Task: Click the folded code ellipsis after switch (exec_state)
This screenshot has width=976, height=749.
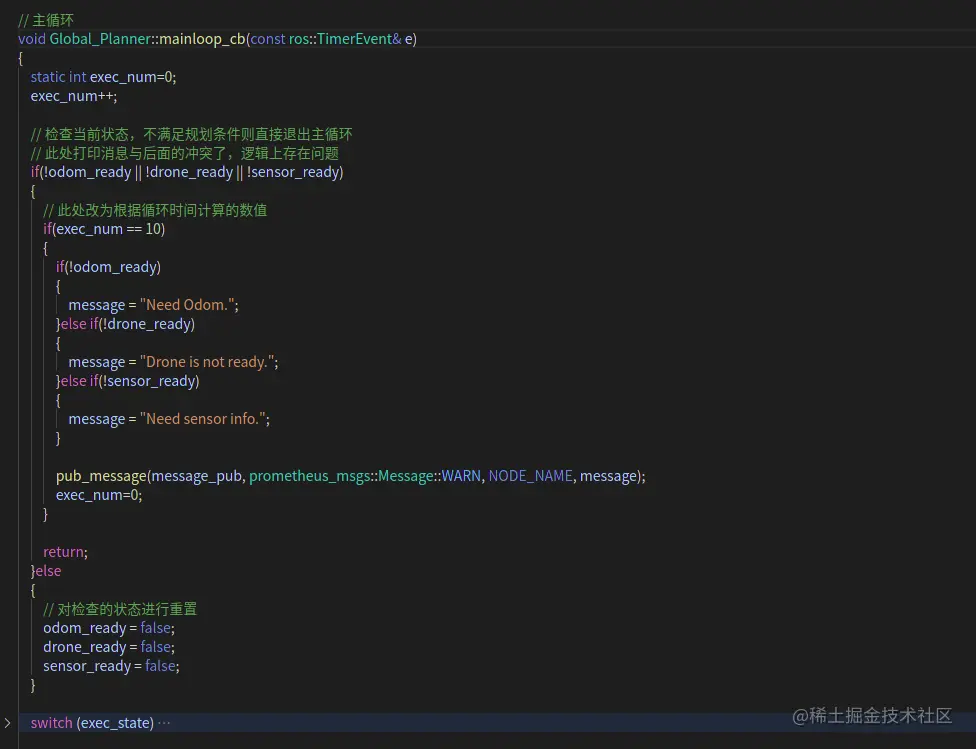Action: click(164, 723)
